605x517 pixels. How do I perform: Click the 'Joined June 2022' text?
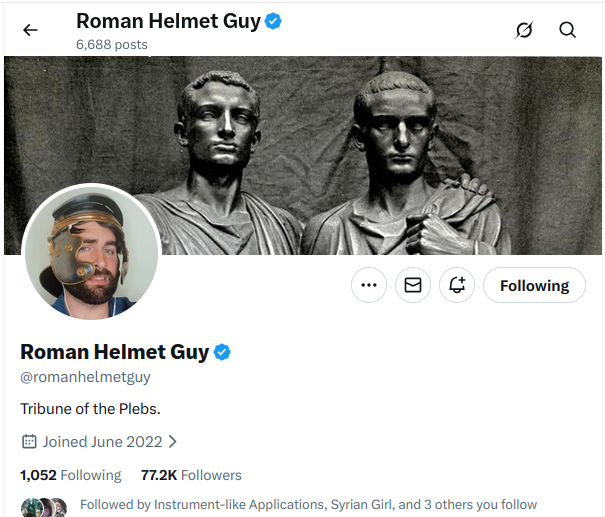pyautogui.click(x=102, y=441)
